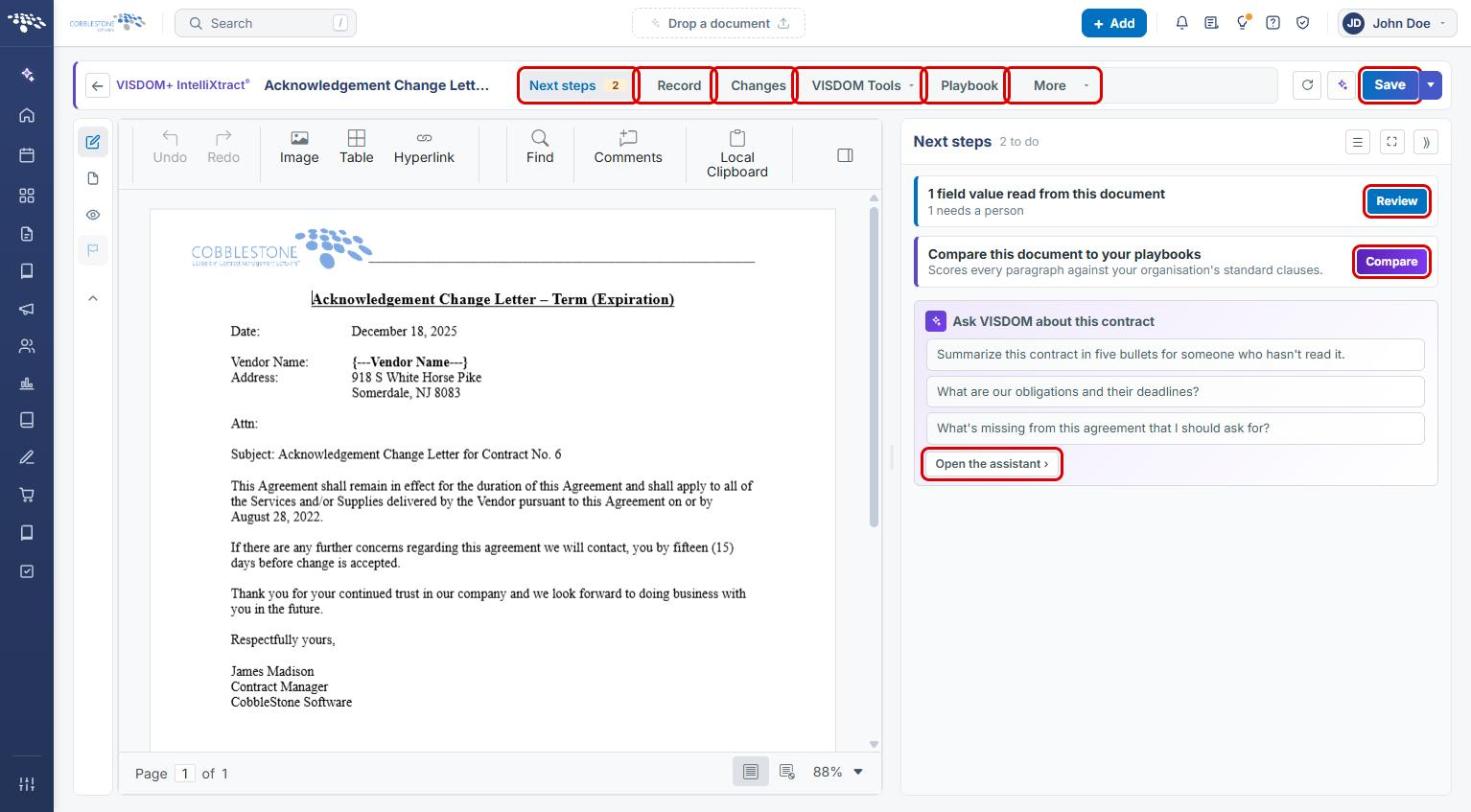The image size is (1471, 812).
Task: Toggle fullscreen for the Next steps panel
Action: pos(1392,142)
